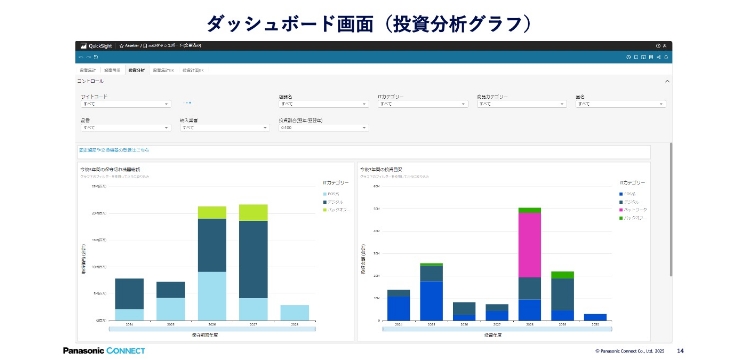Screen dimensions: 748x360
Task: Open the middle dropdown in the second control row
Action: coord(225,128)
